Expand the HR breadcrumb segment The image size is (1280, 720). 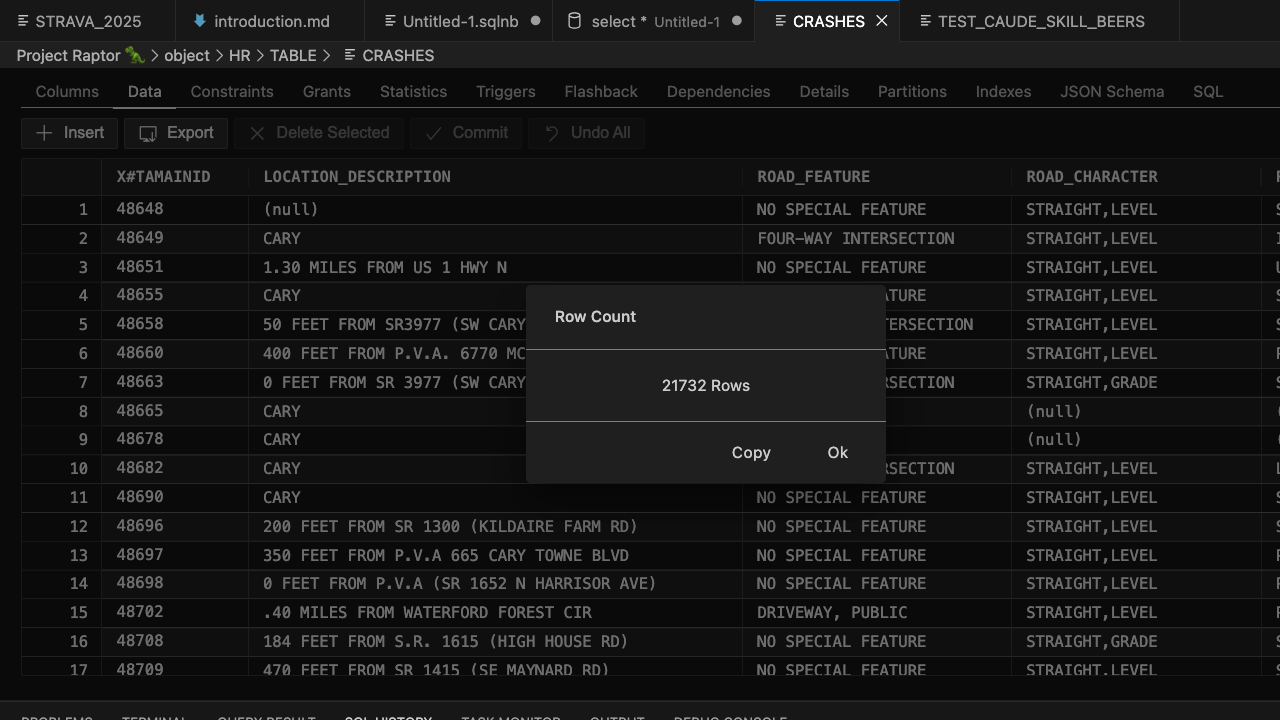click(x=239, y=55)
